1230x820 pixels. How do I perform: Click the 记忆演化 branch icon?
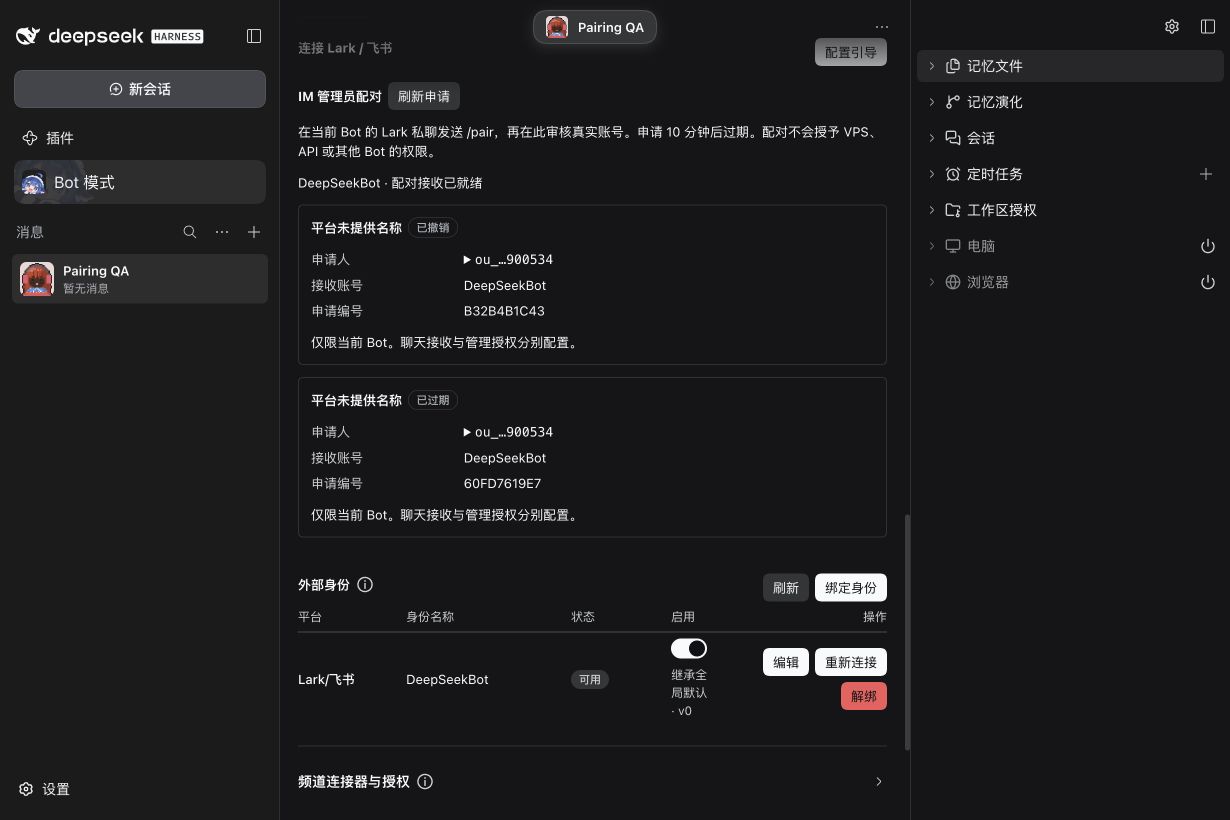[x=953, y=102]
